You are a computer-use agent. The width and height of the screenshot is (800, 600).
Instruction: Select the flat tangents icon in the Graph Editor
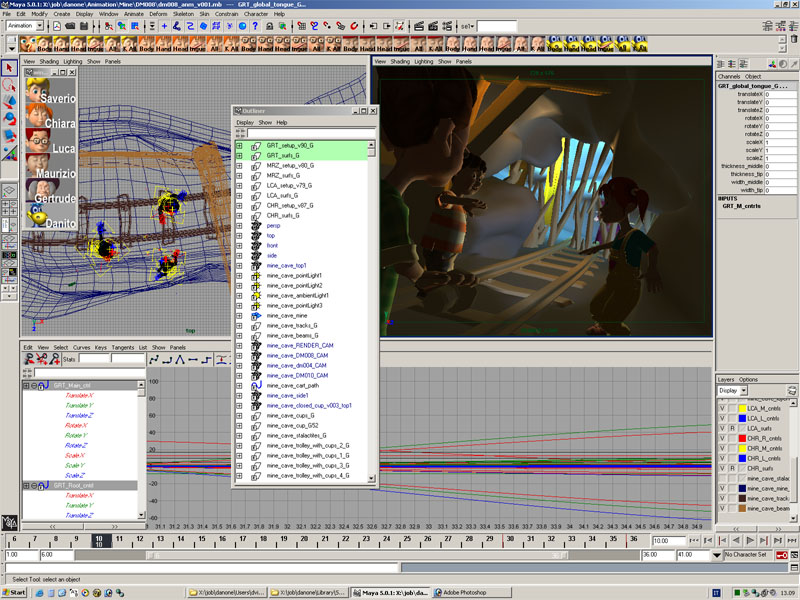pos(193,360)
